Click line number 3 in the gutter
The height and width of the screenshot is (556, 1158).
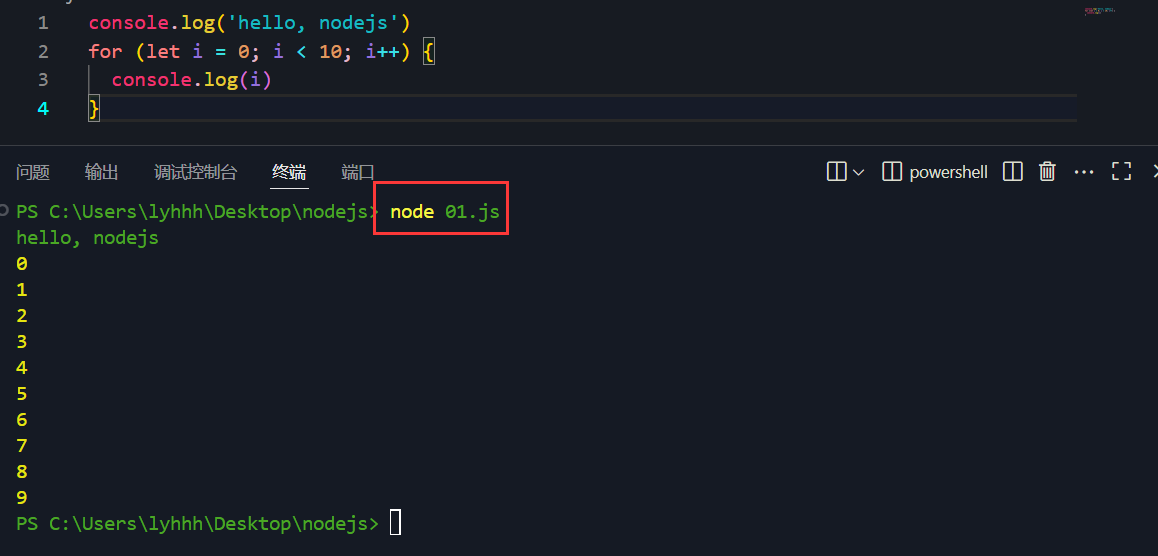(x=43, y=80)
